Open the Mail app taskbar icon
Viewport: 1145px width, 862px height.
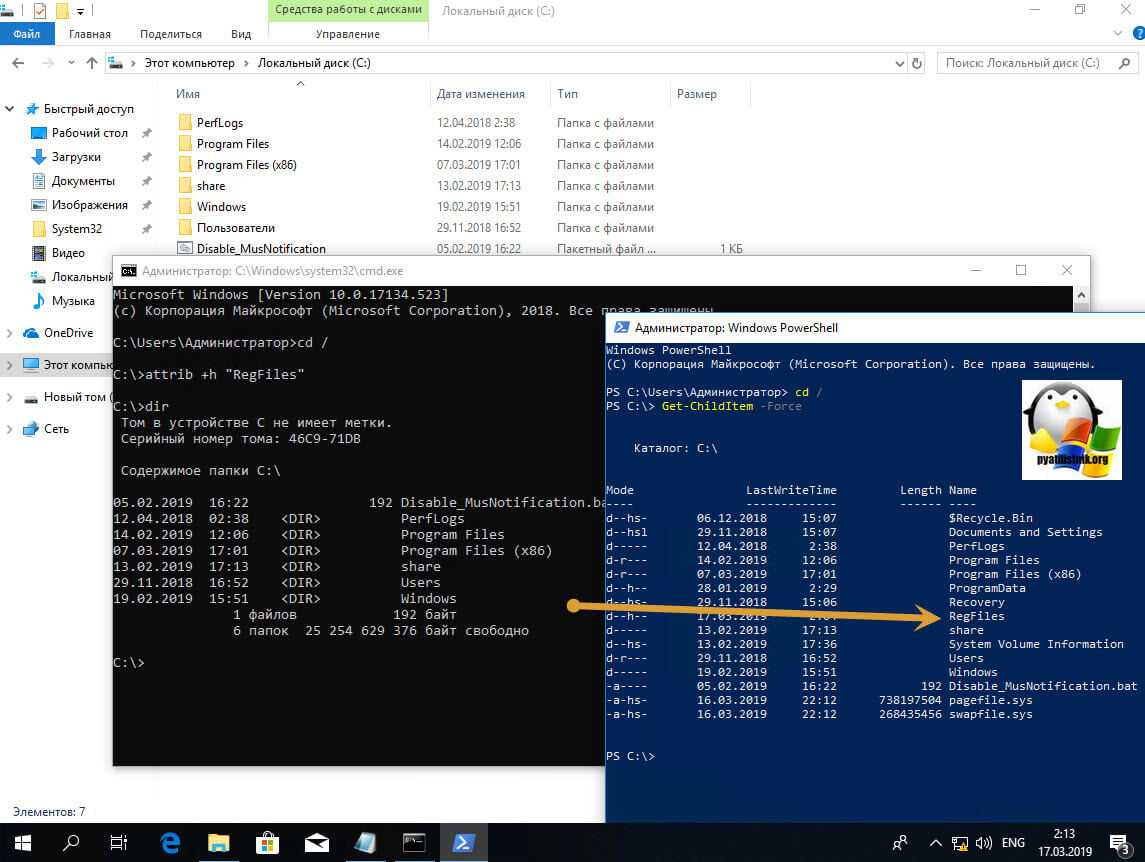316,841
